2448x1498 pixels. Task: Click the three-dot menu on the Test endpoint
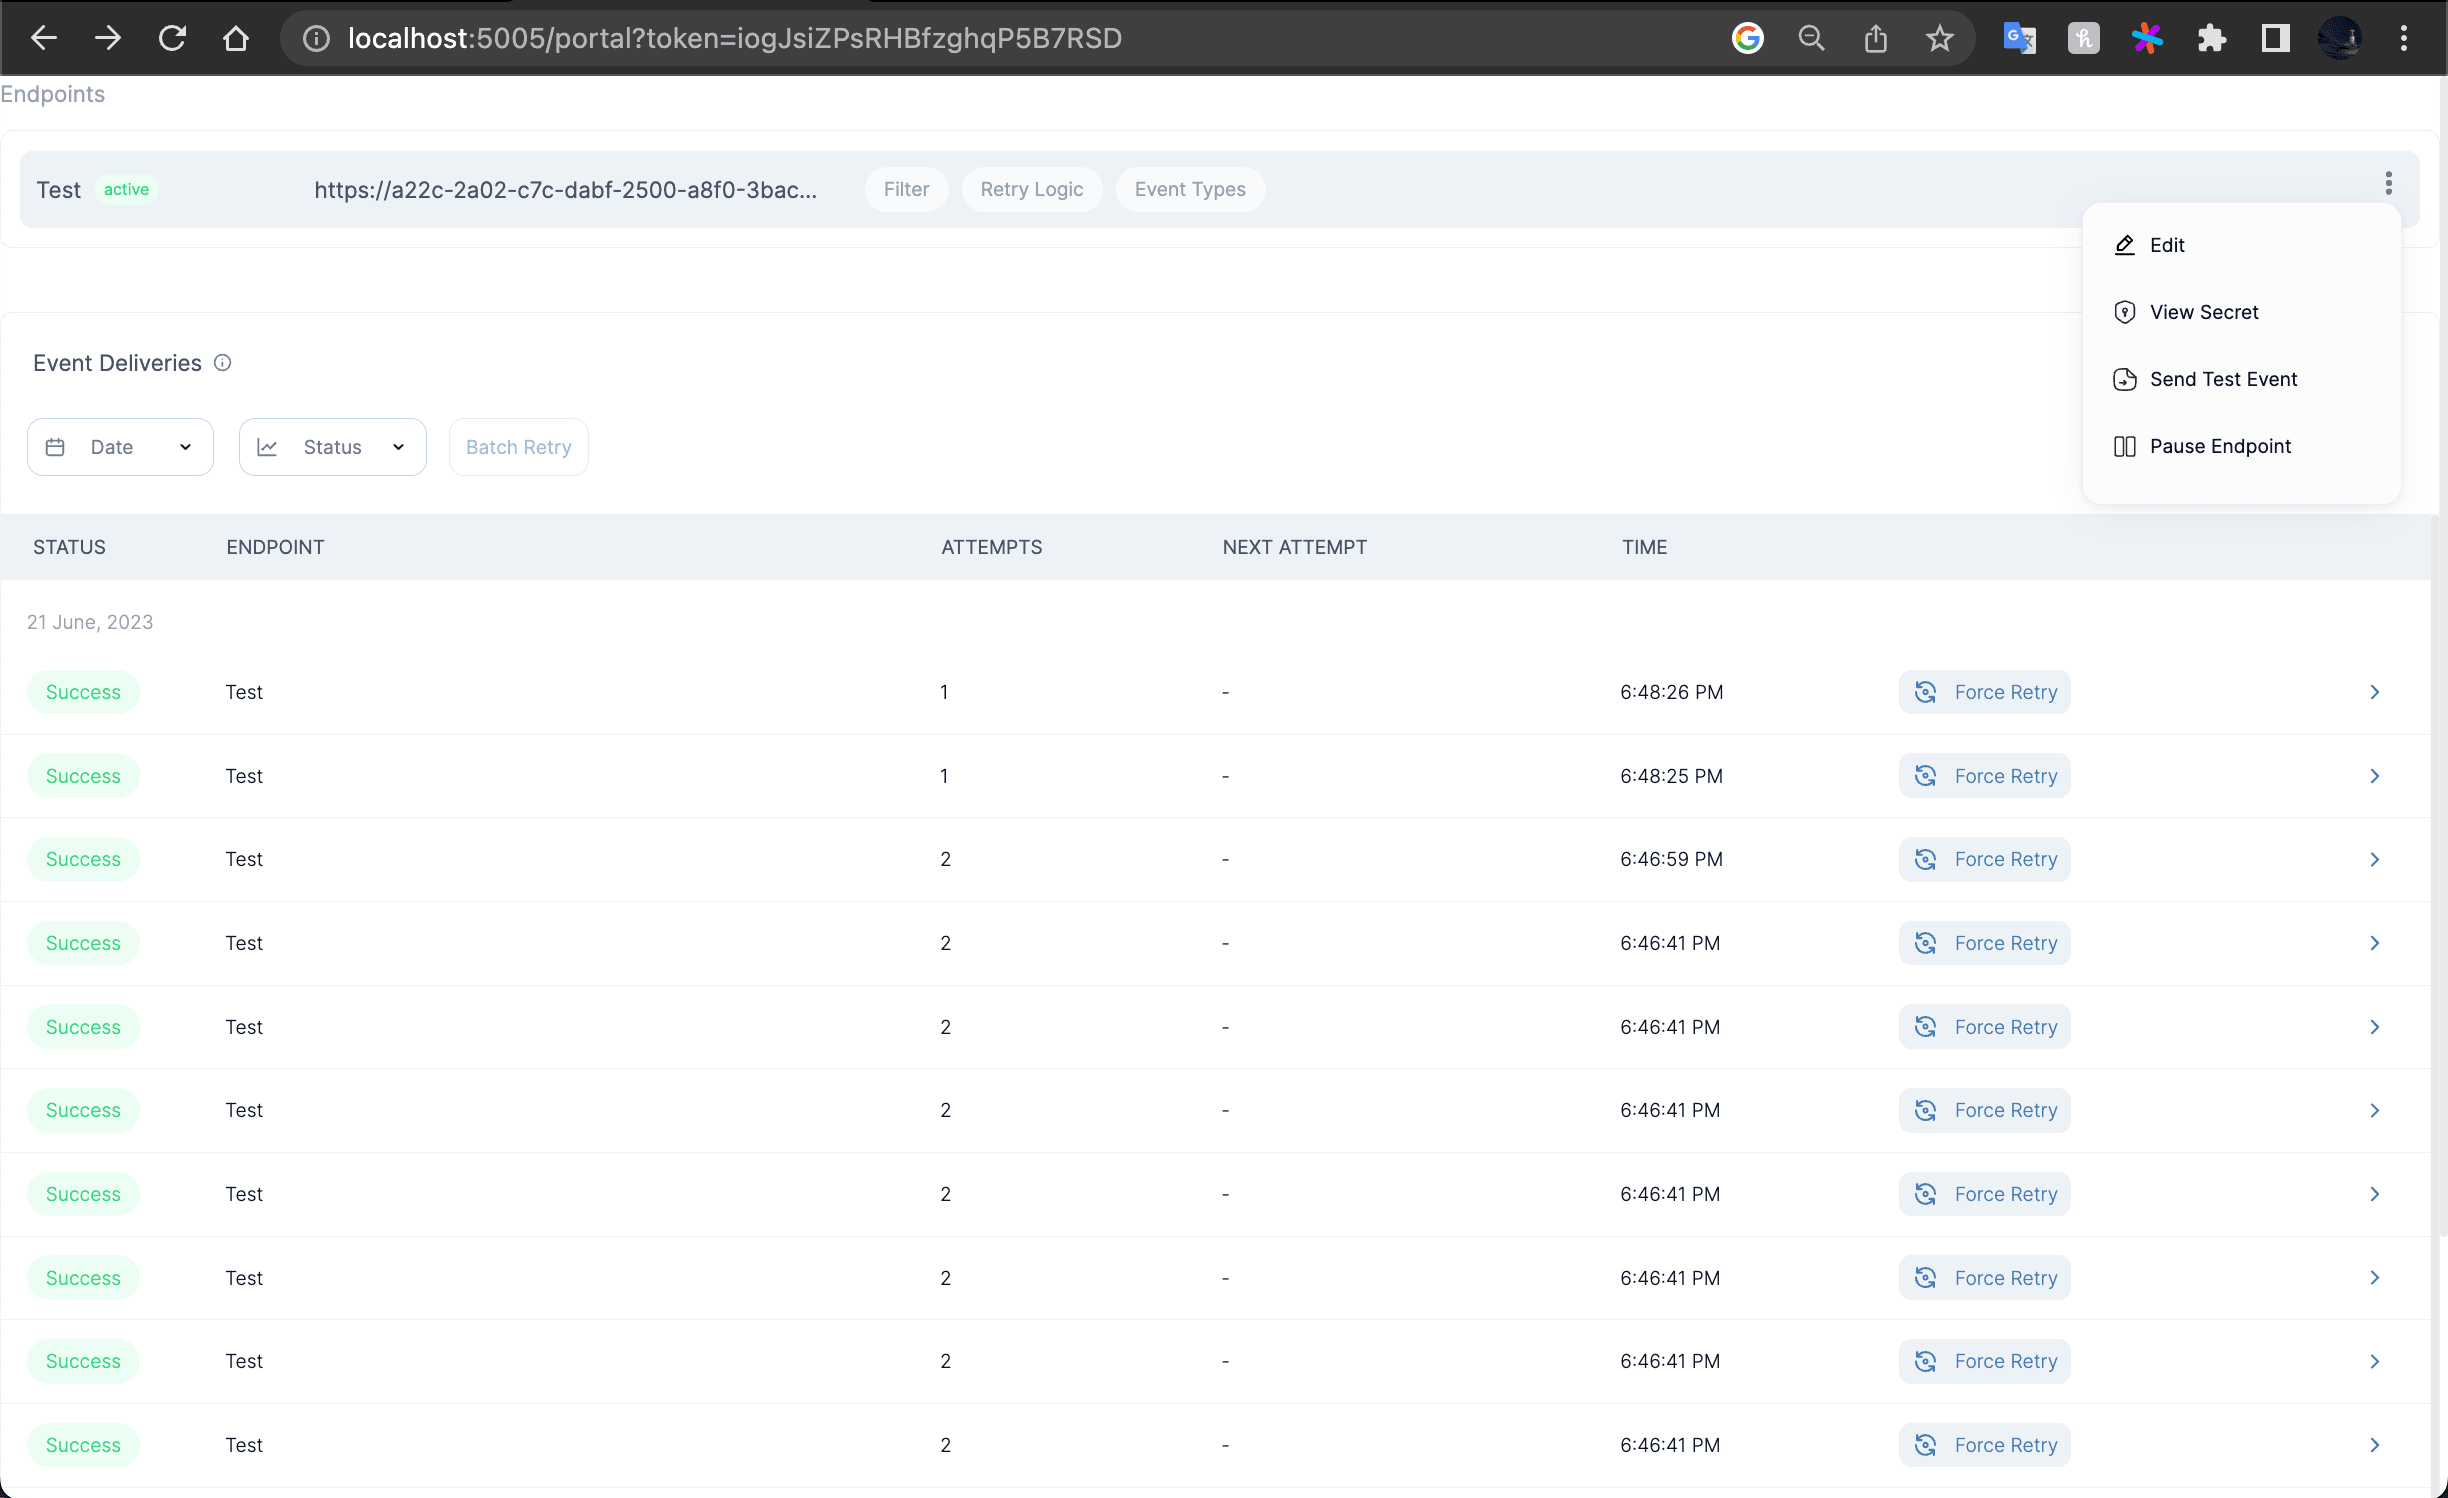pos(2390,184)
